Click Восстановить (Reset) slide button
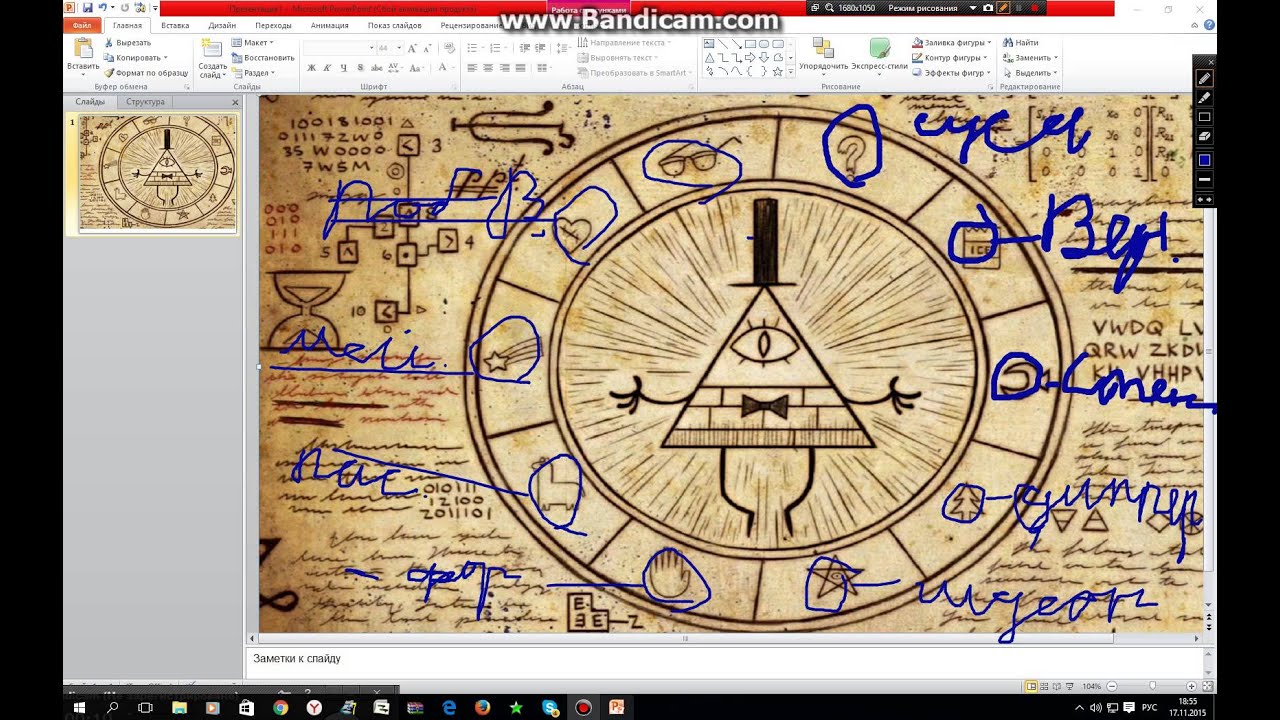Screen dimensions: 1280x720 click(x=264, y=58)
